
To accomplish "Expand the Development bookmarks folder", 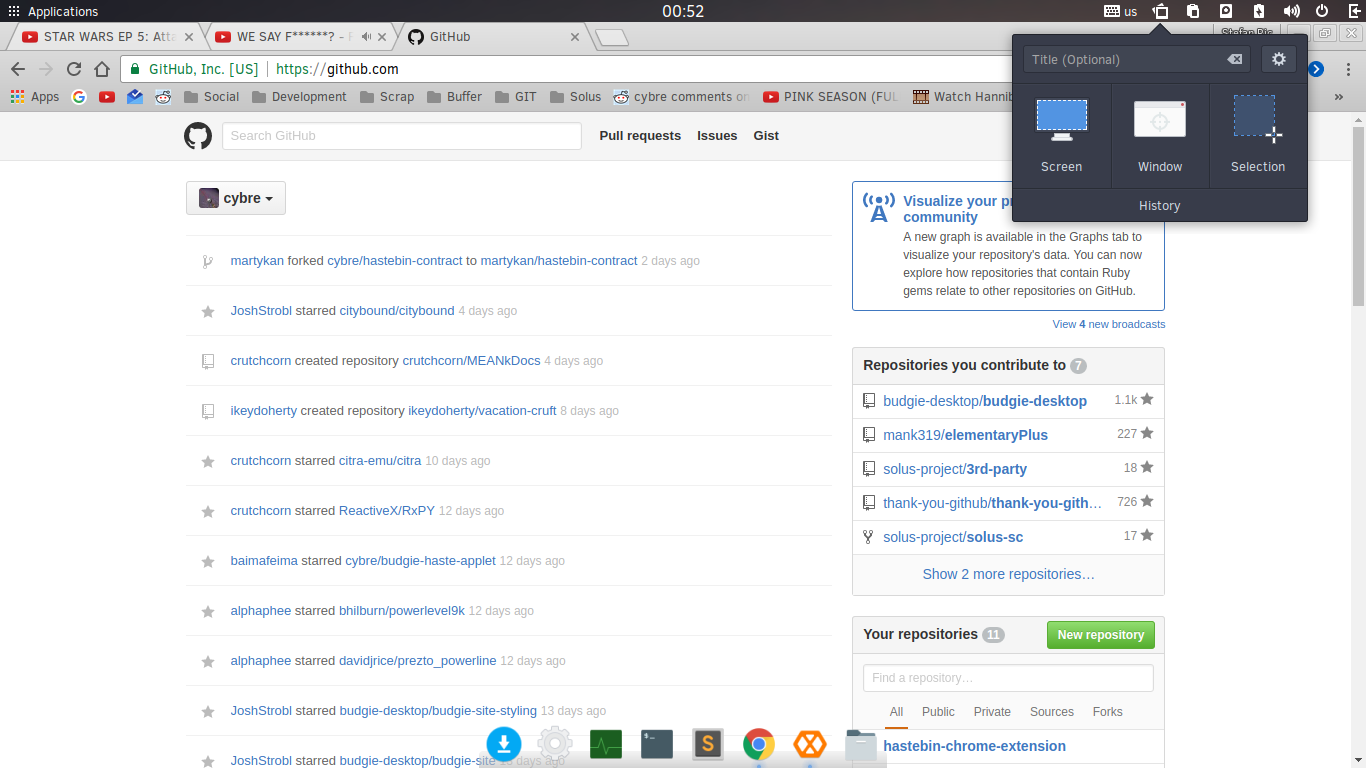I will click(x=299, y=97).
